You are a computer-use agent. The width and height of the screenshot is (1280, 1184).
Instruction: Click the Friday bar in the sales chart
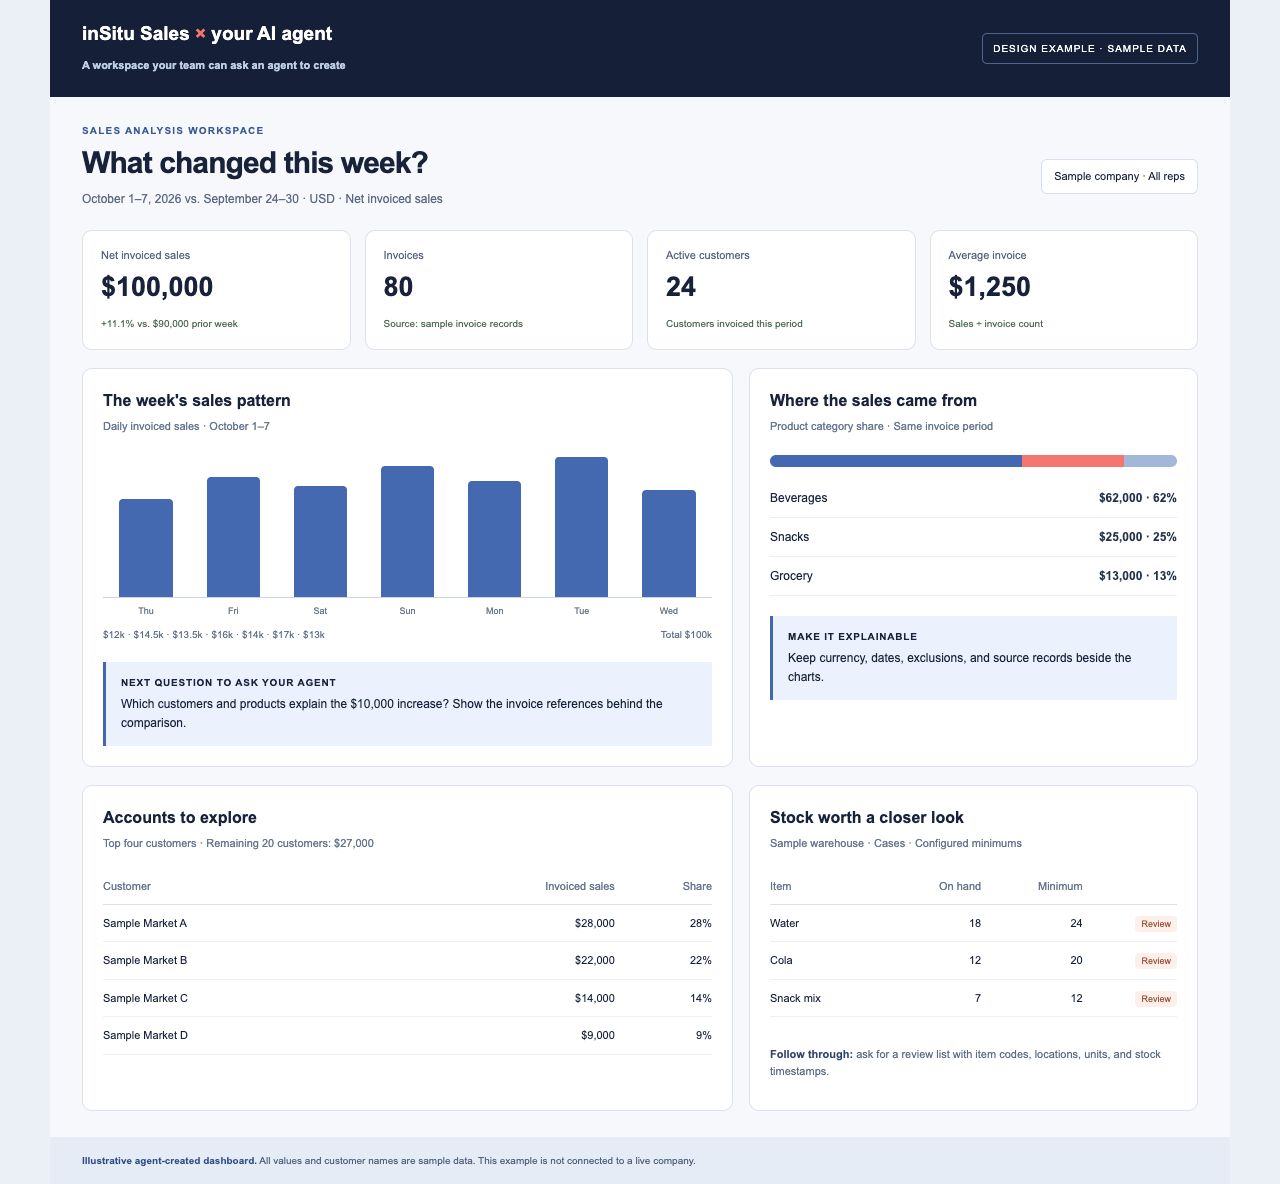coord(233,537)
